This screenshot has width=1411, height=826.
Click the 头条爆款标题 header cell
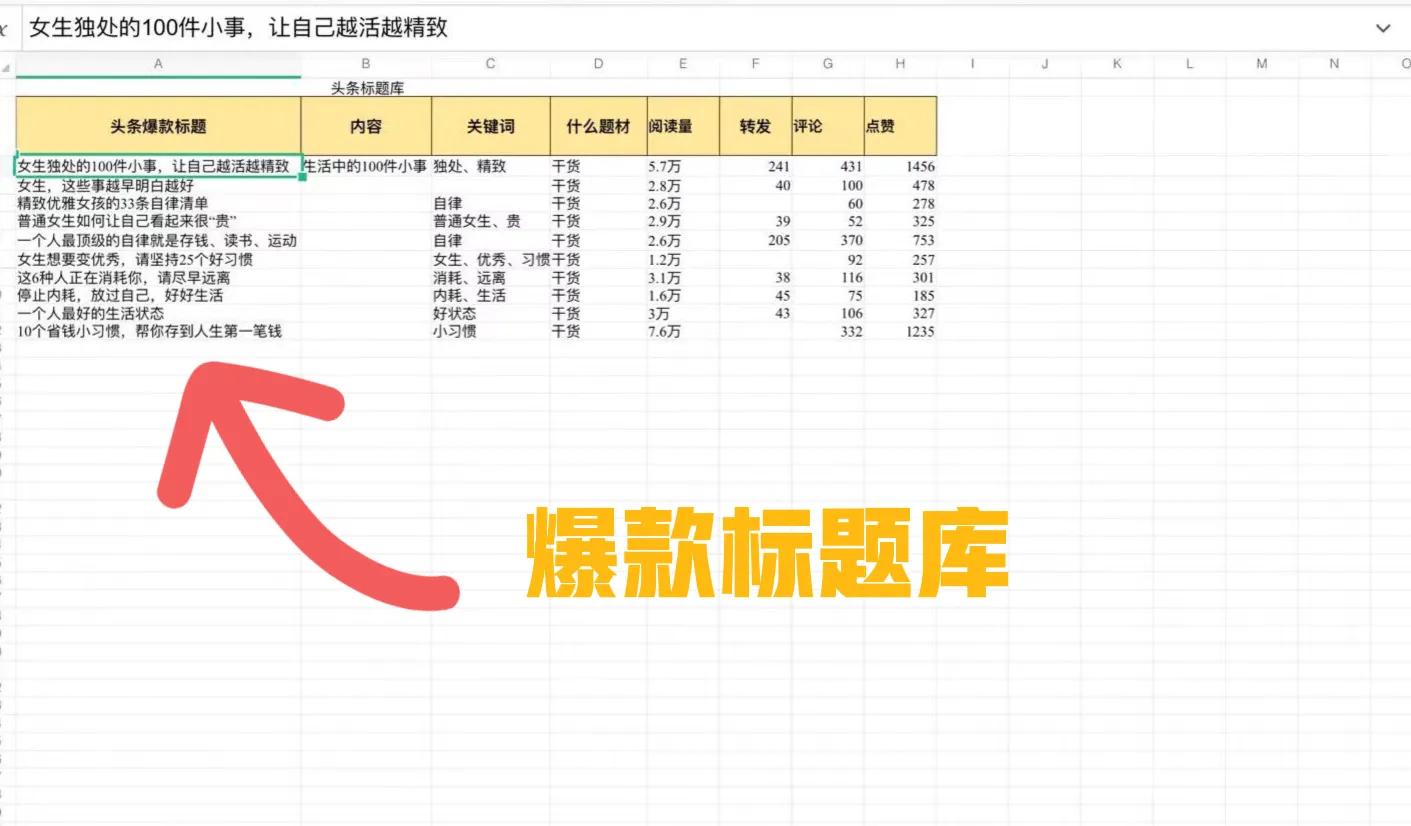pyautogui.click(x=156, y=125)
